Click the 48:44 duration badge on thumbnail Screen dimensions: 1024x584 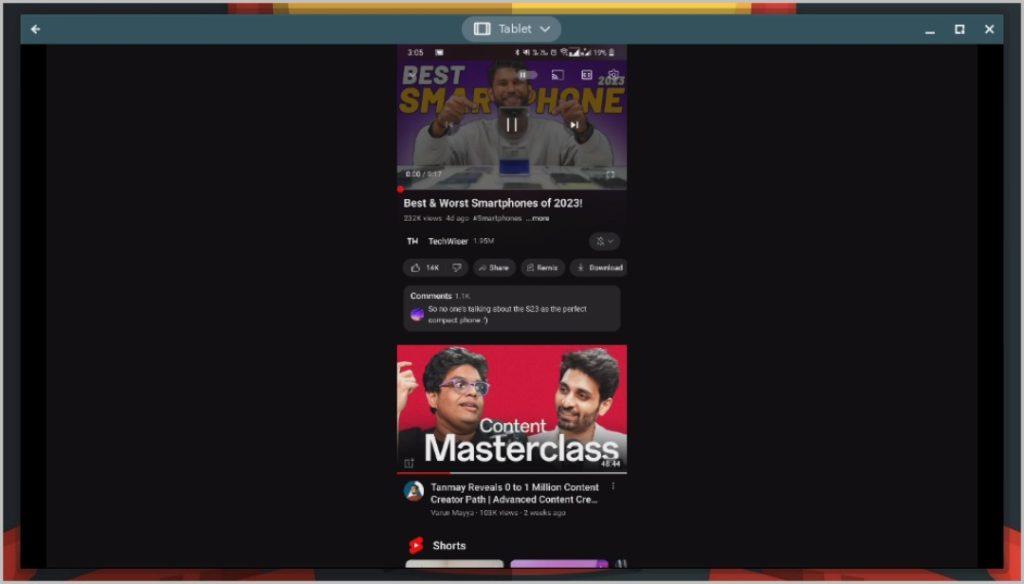point(611,464)
